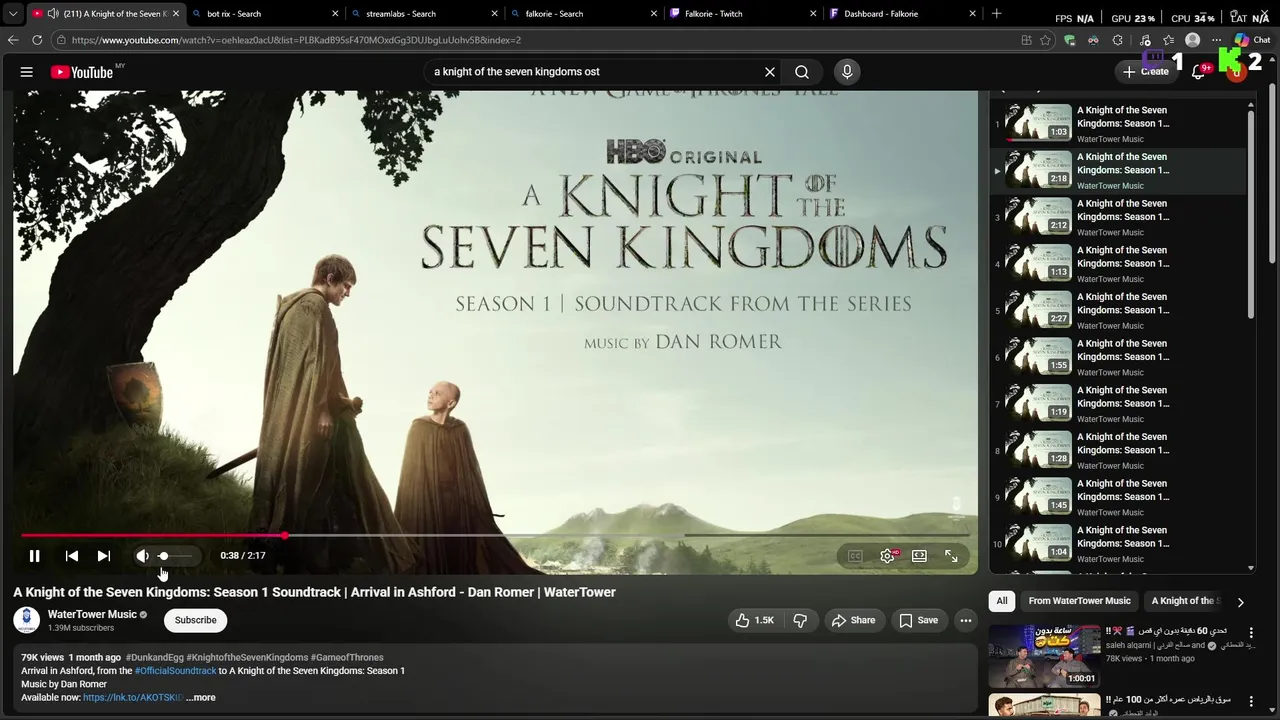The height and width of the screenshot is (720, 1280).
Task: Pause the playing video
Action: coord(34,556)
